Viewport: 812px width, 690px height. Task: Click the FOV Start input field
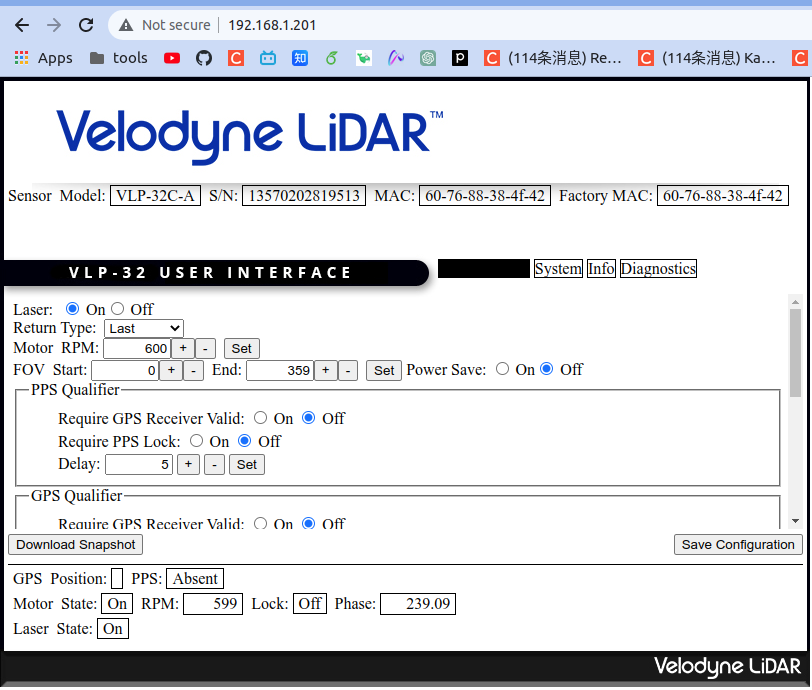(x=125, y=370)
